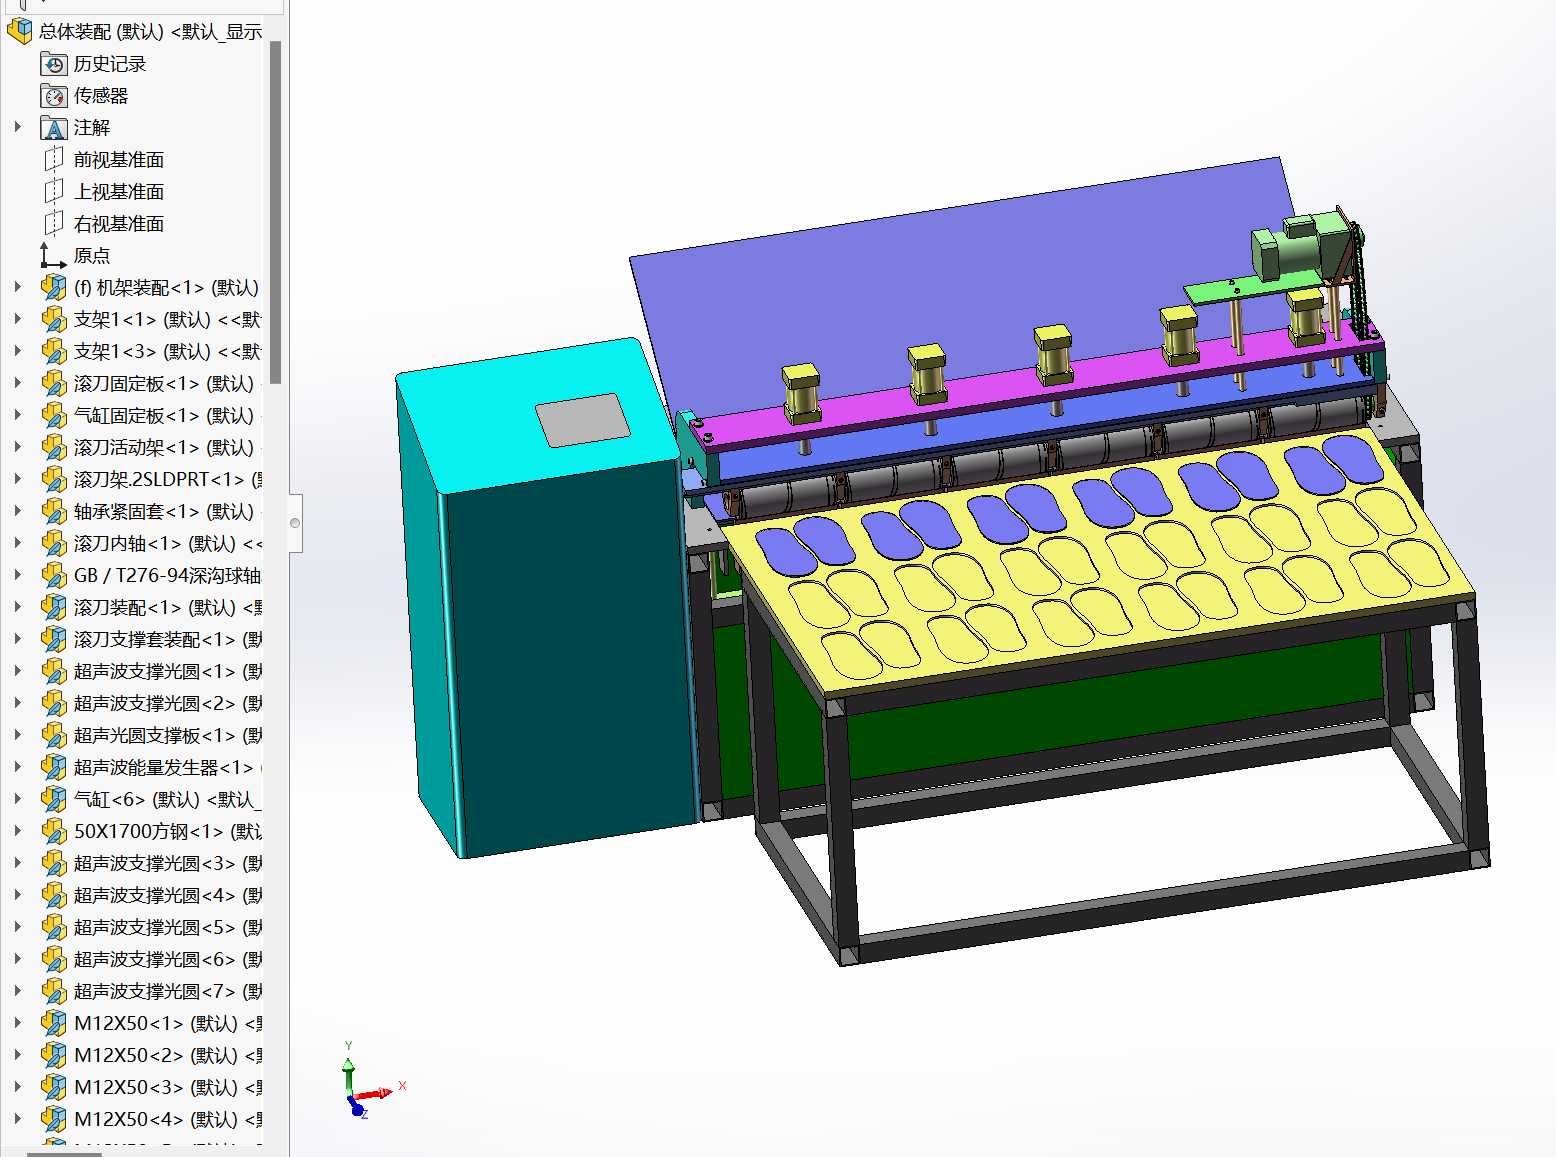
Task: Click the 原点 origin icon
Action: (53, 256)
